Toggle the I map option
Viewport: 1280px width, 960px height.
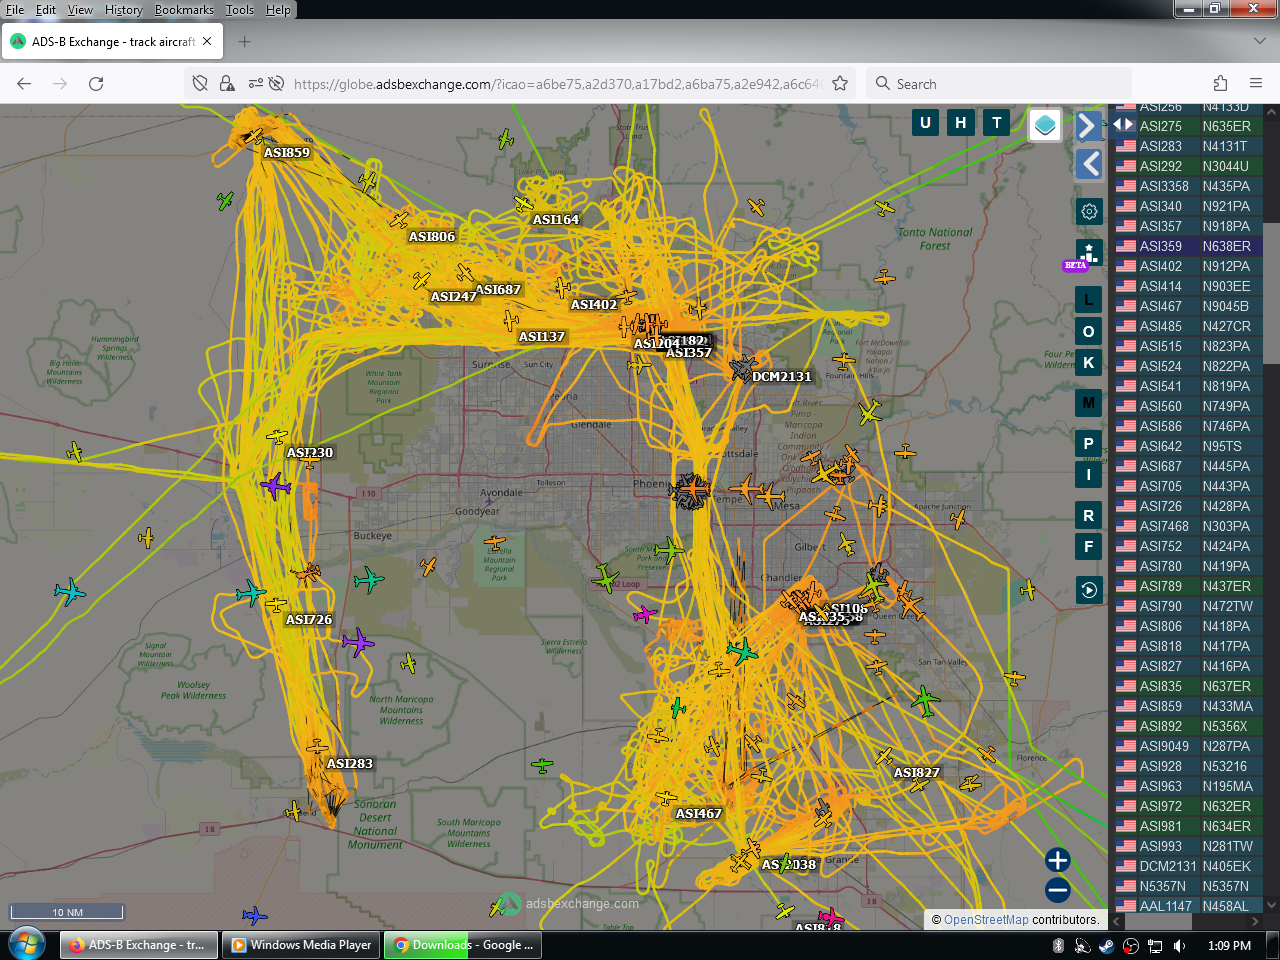1089,474
